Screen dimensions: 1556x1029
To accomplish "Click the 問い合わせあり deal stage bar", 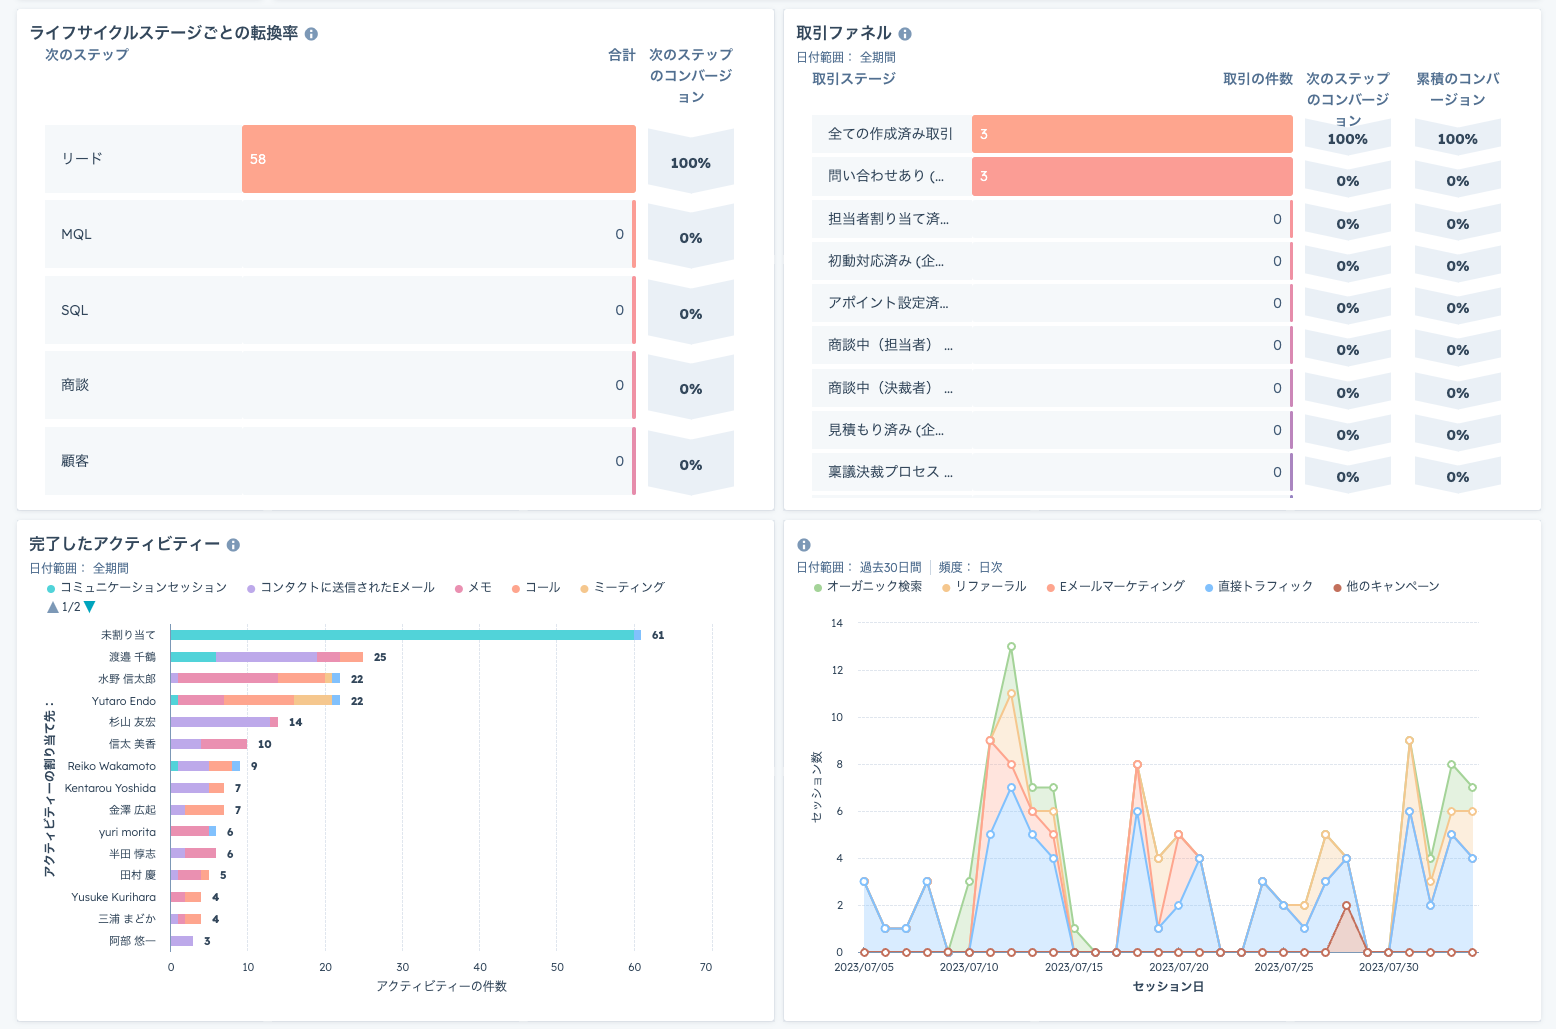I will [x=1132, y=176].
